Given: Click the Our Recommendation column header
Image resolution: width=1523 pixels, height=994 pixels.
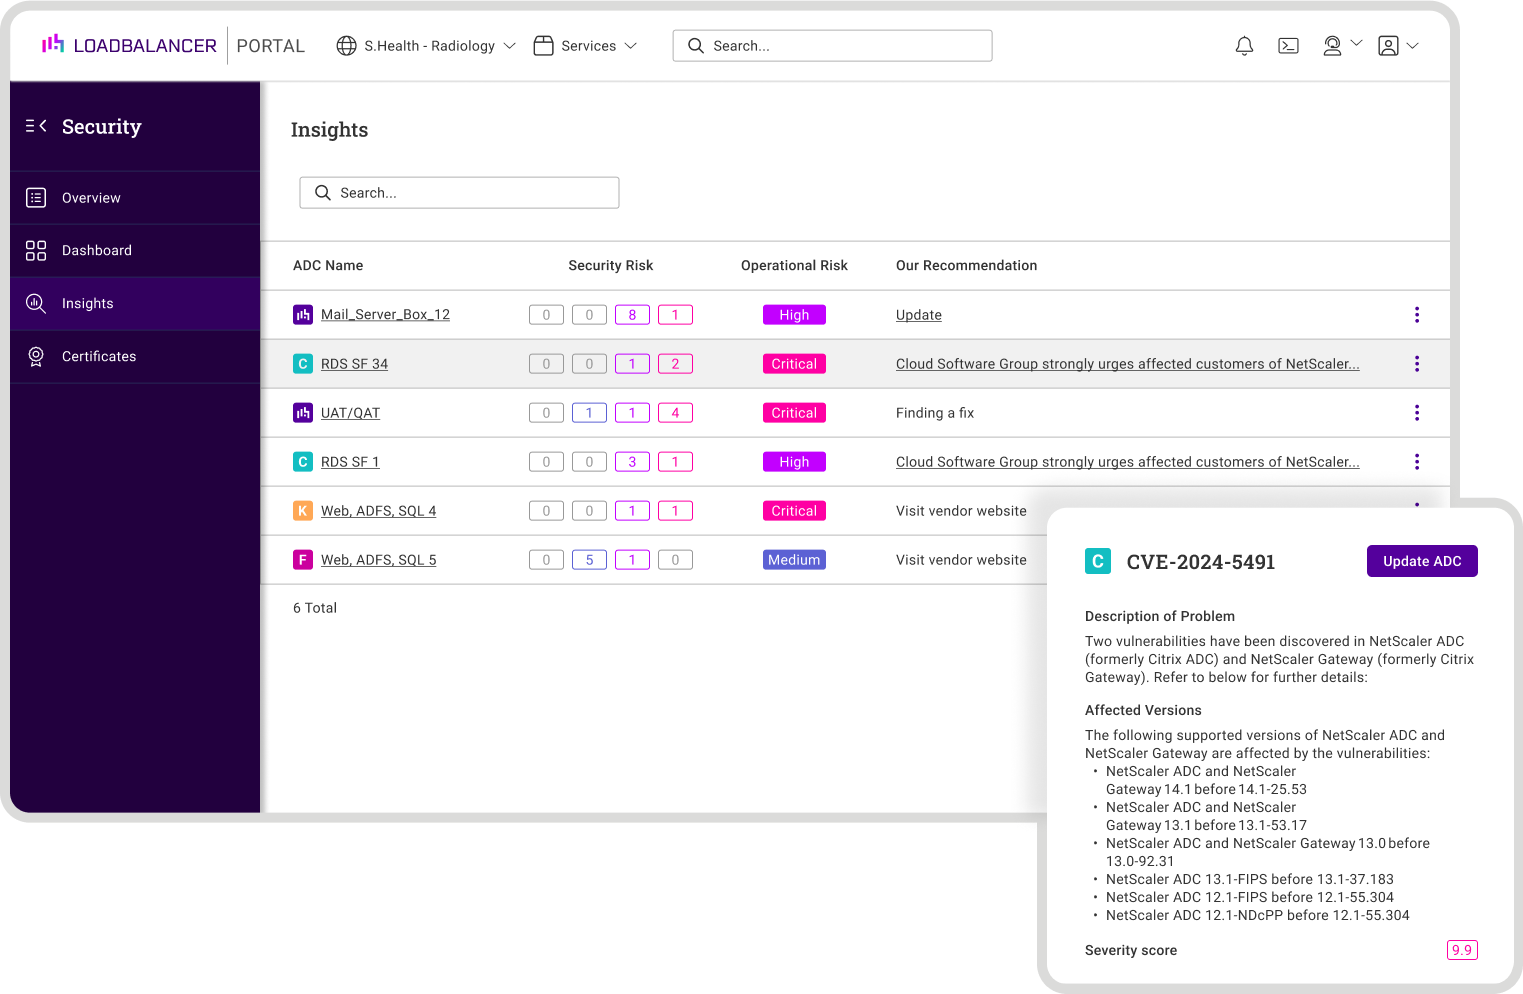Looking at the screenshot, I should coord(966,266).
